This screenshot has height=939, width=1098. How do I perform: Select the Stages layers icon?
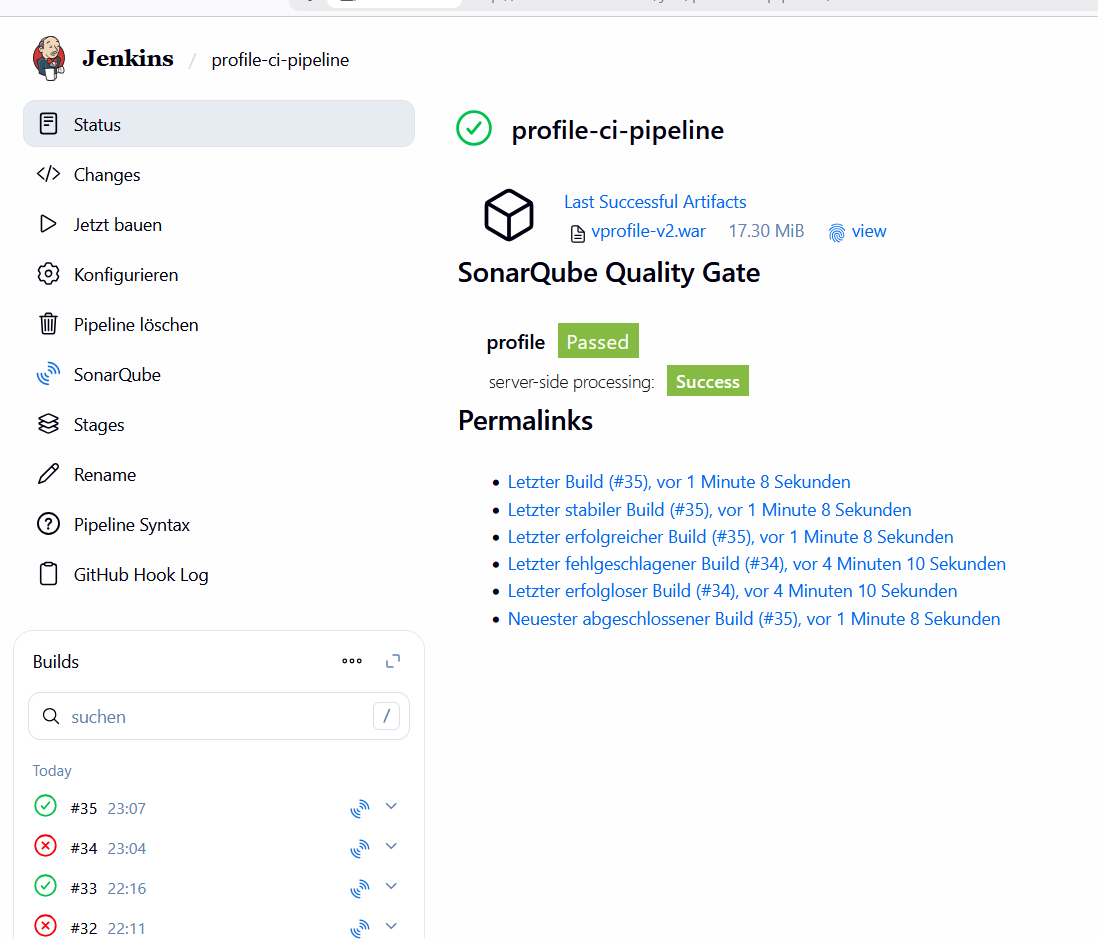coord(48,424)
